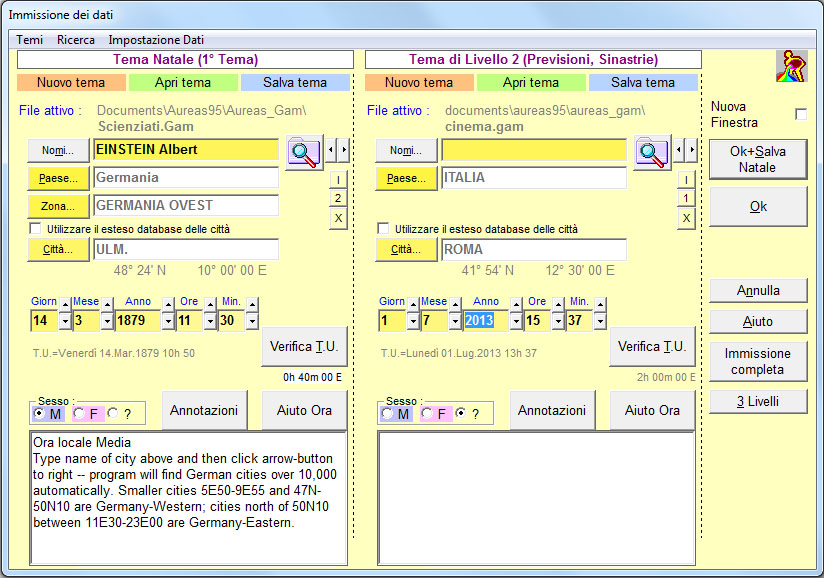Screen dimensions: 824x578
Task: Click the small 1 button in Tema di Livello 2
Action: tap(686, 198)
